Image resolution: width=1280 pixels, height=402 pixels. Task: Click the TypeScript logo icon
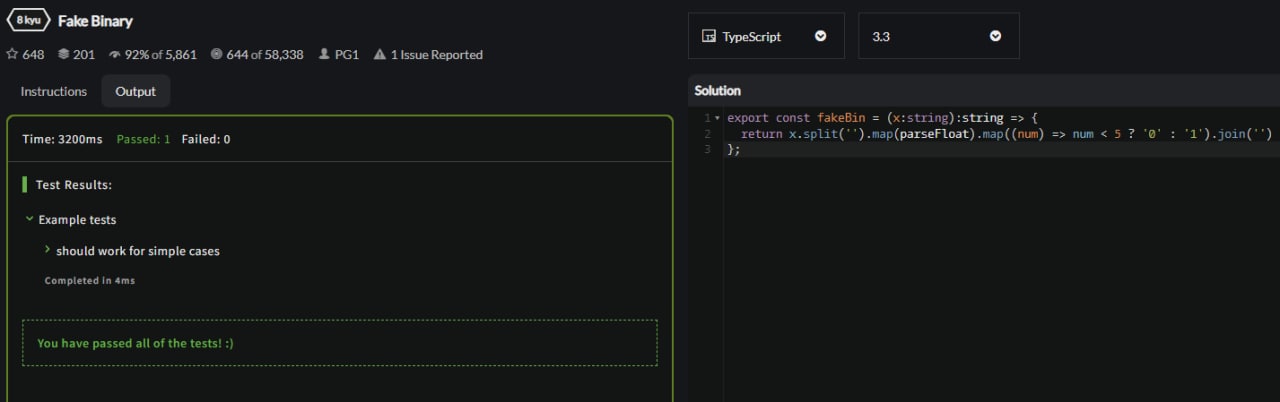pyautogui.click(x=709, y=36)
